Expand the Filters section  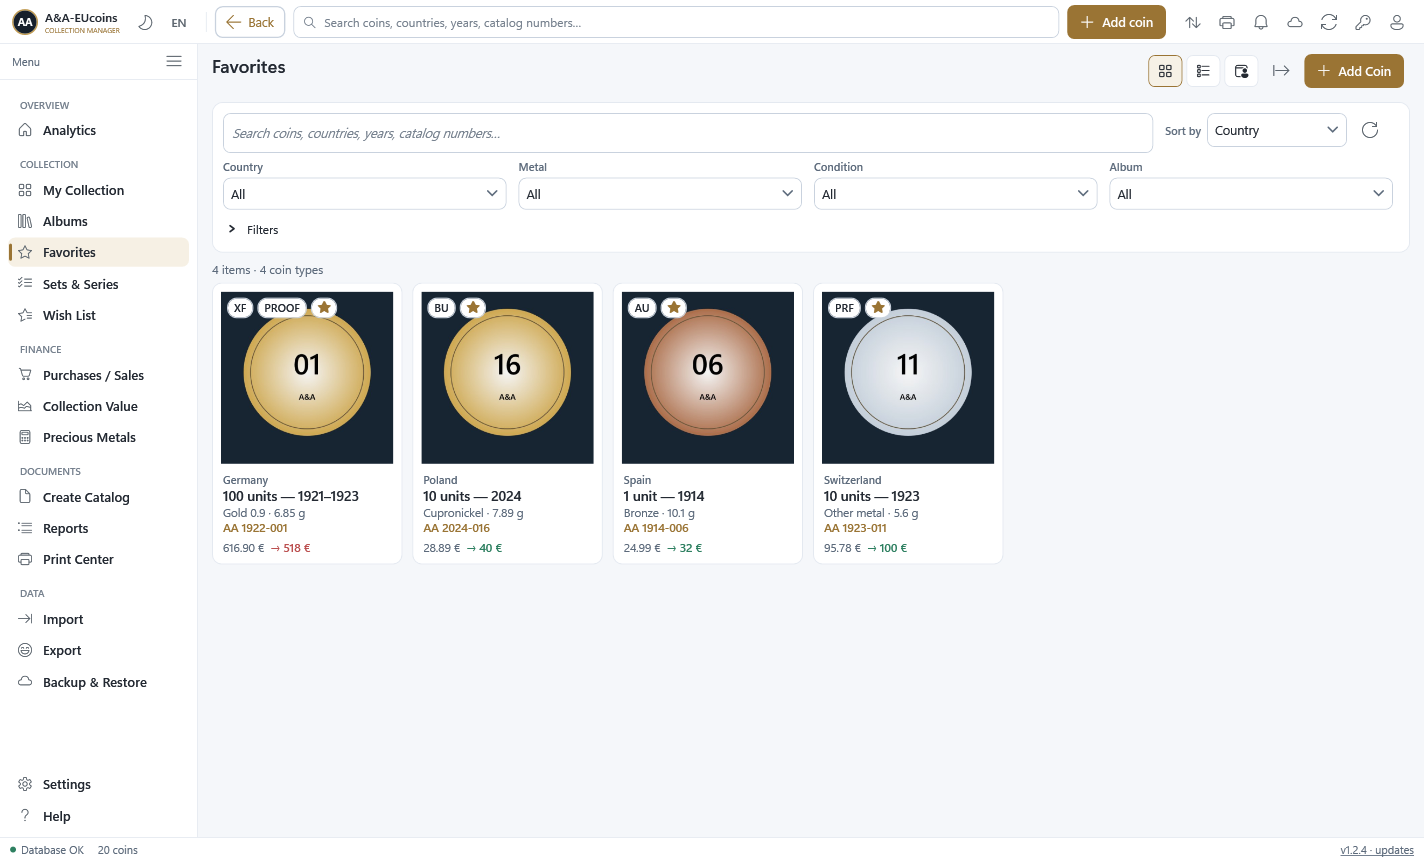254,229
